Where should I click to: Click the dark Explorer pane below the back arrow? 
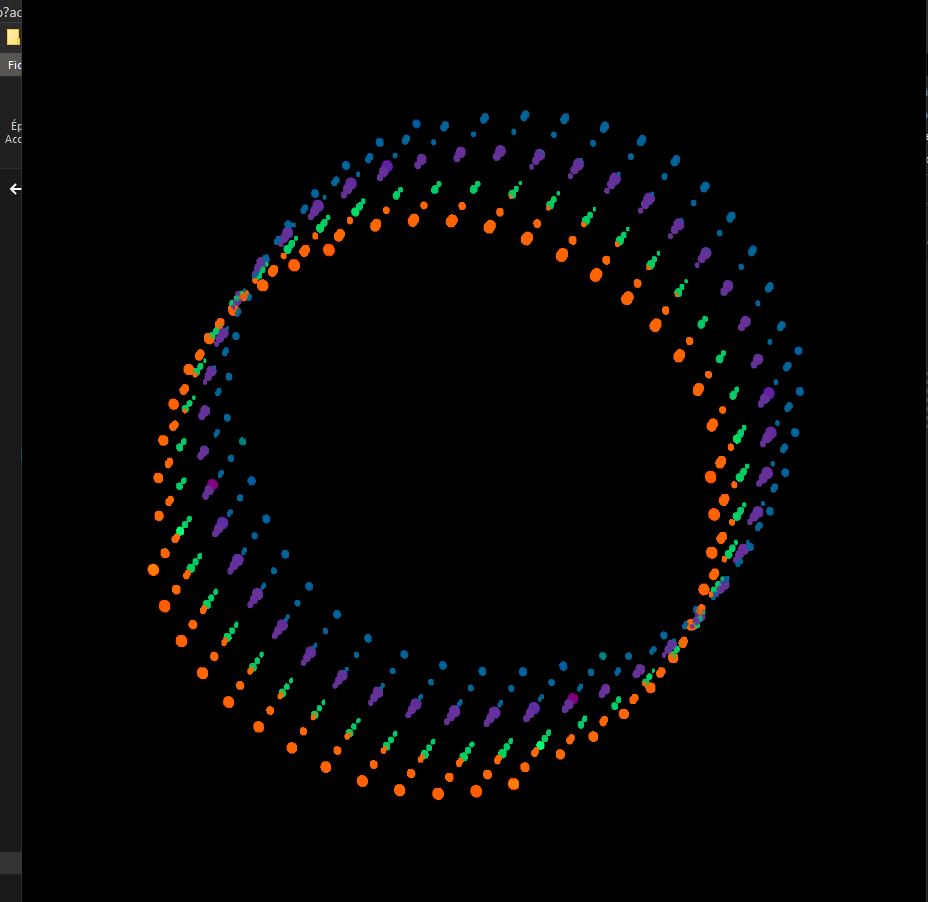(10, 500)
